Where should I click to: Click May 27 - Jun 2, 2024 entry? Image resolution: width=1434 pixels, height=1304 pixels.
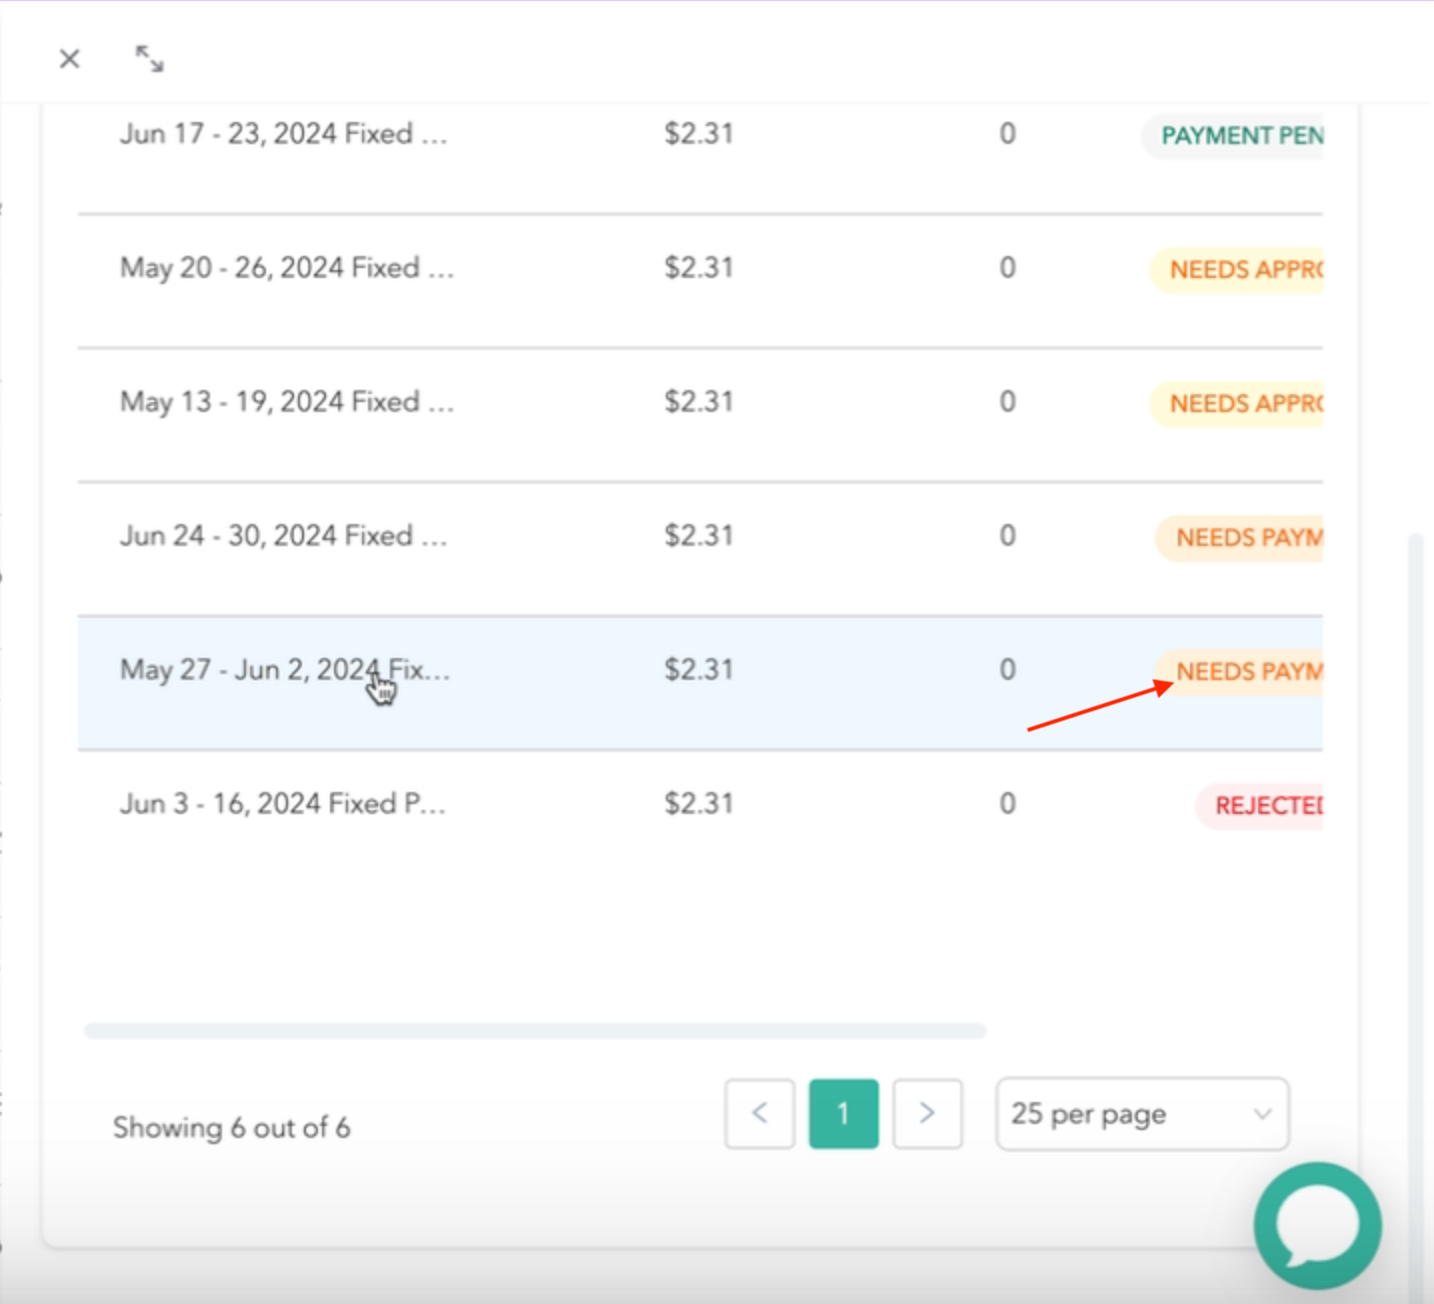click(x=285, y=670)
